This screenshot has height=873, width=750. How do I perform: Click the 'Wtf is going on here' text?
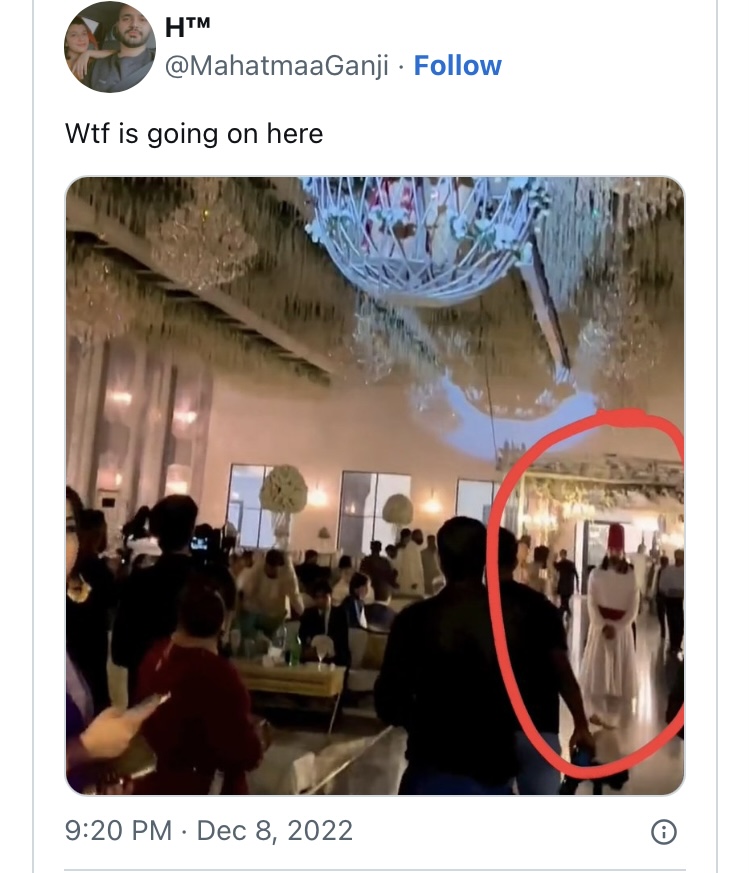click(x=194, y=133)
